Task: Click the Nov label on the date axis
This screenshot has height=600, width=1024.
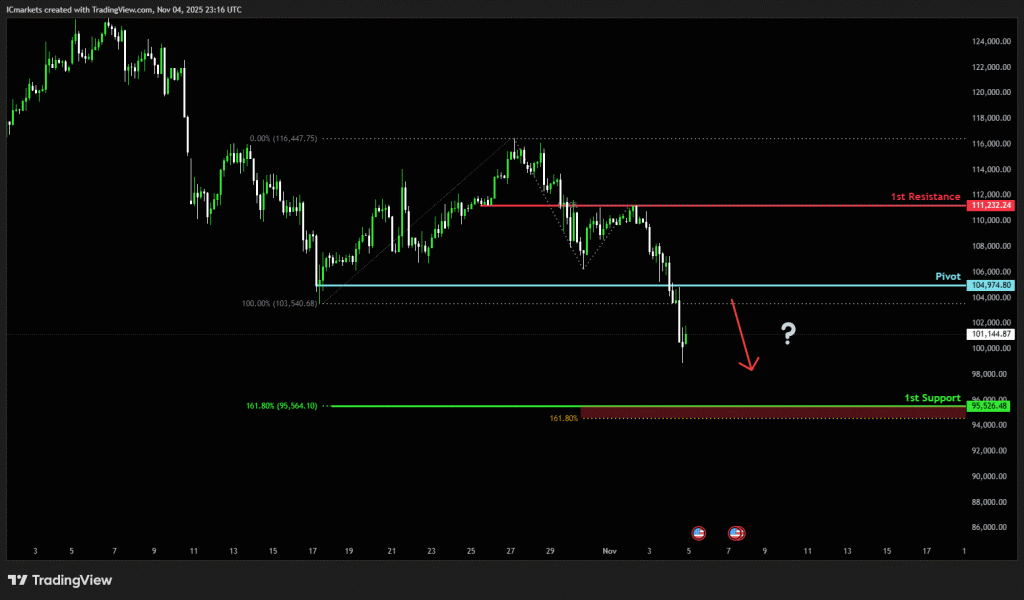Action: click(609, 551)
